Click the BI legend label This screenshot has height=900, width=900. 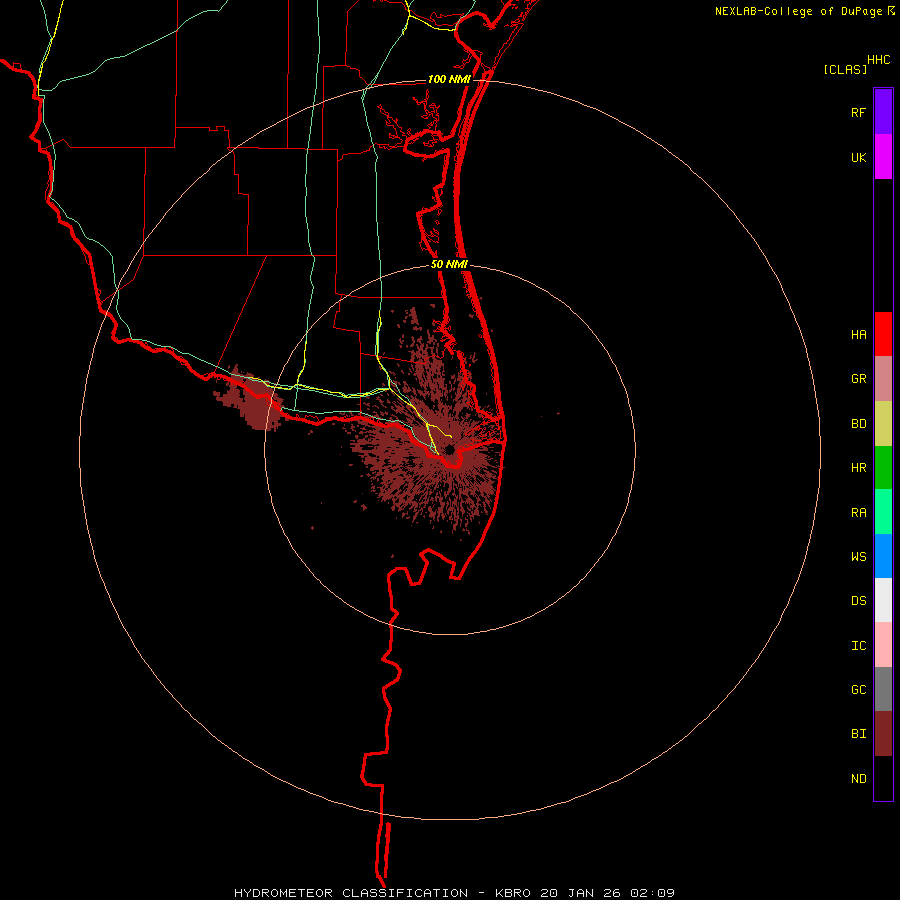(858, 734)
